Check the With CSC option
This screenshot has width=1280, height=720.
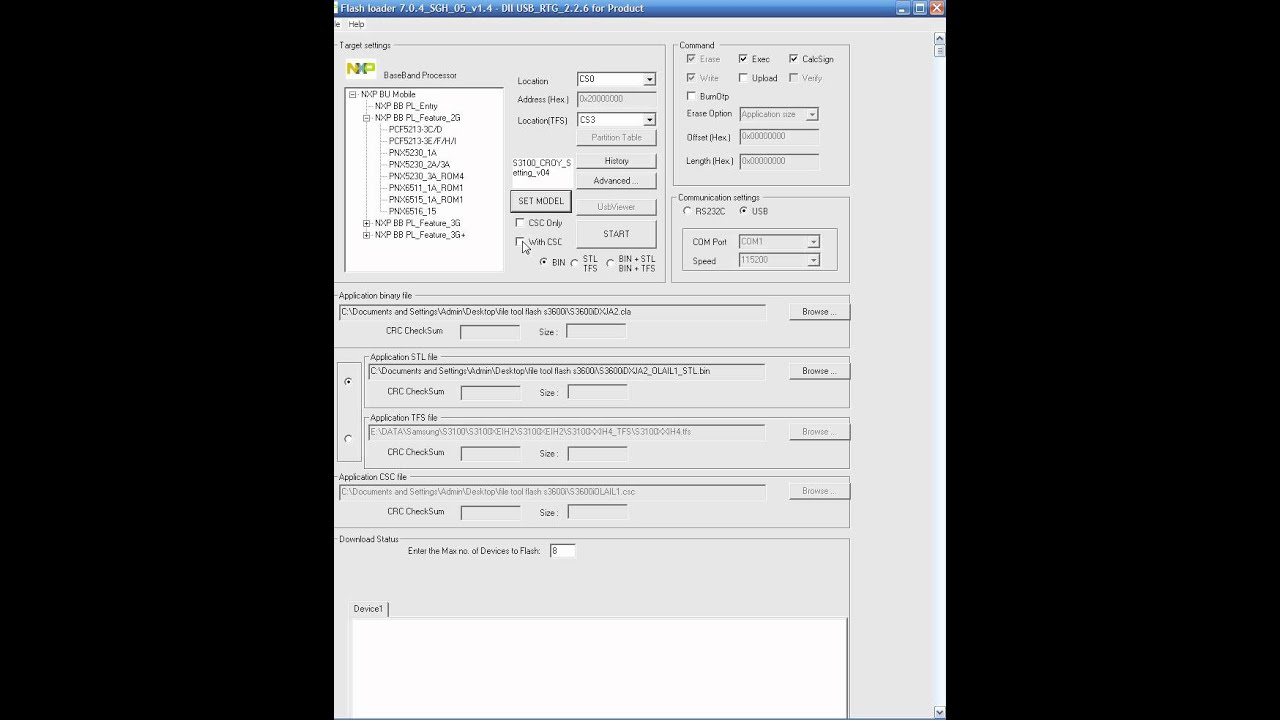(520, 242)
